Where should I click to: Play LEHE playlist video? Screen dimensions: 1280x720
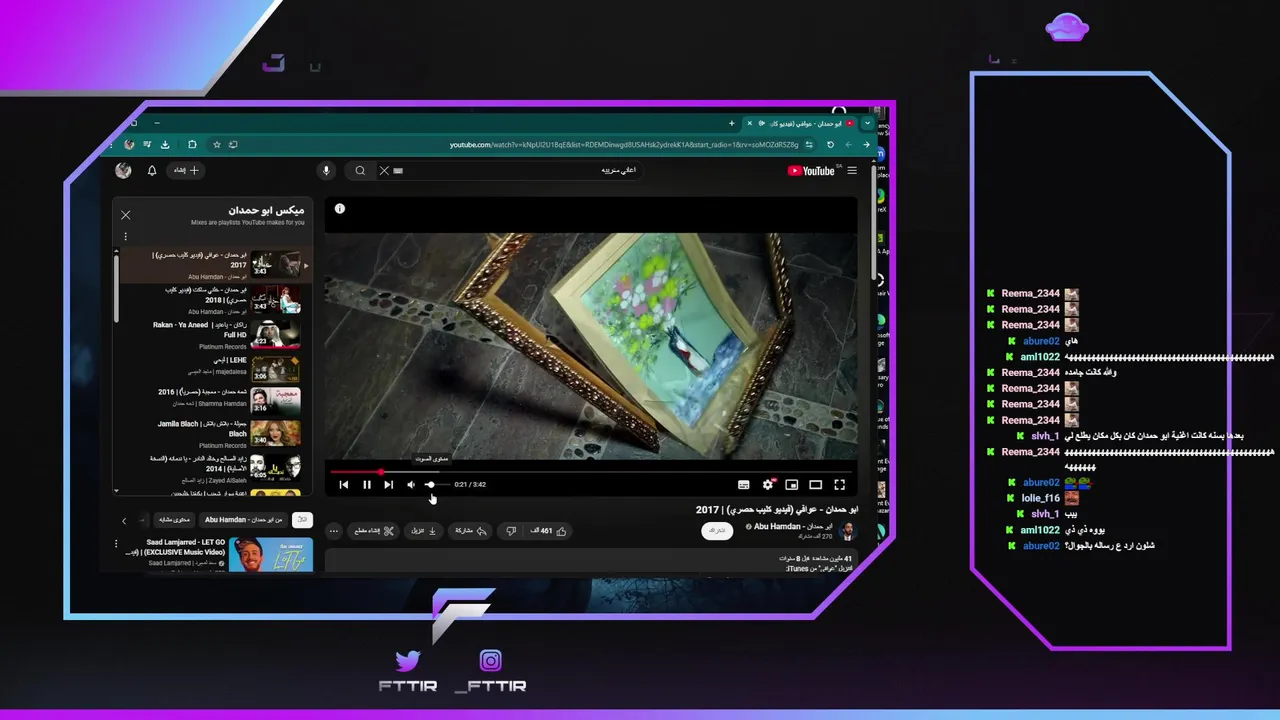214,368
